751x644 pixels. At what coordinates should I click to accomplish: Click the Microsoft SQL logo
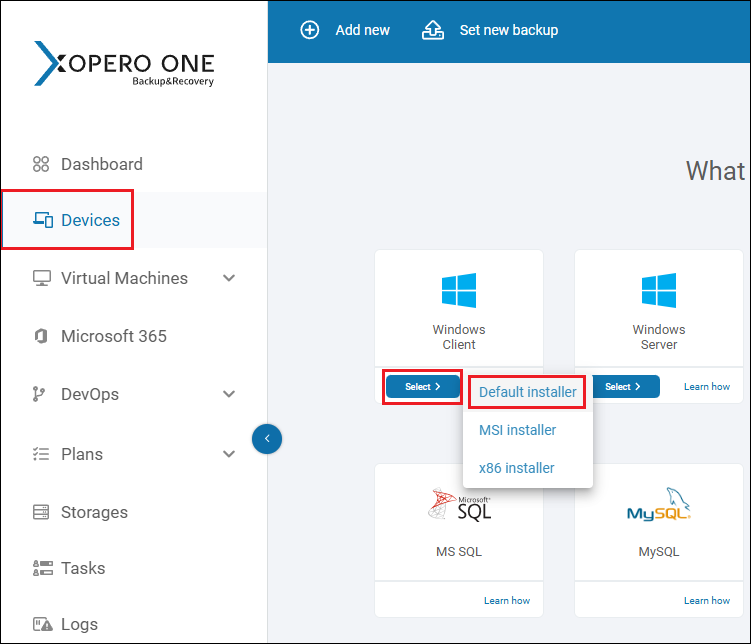[x=459, y=504]
